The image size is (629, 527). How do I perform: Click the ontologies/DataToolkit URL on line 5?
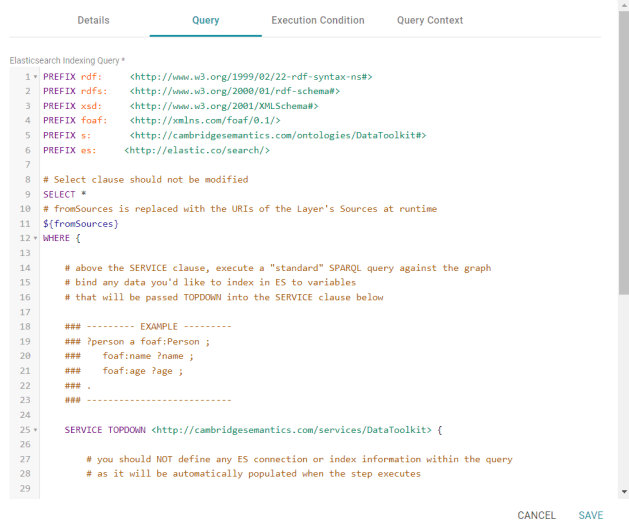point(278,135)
